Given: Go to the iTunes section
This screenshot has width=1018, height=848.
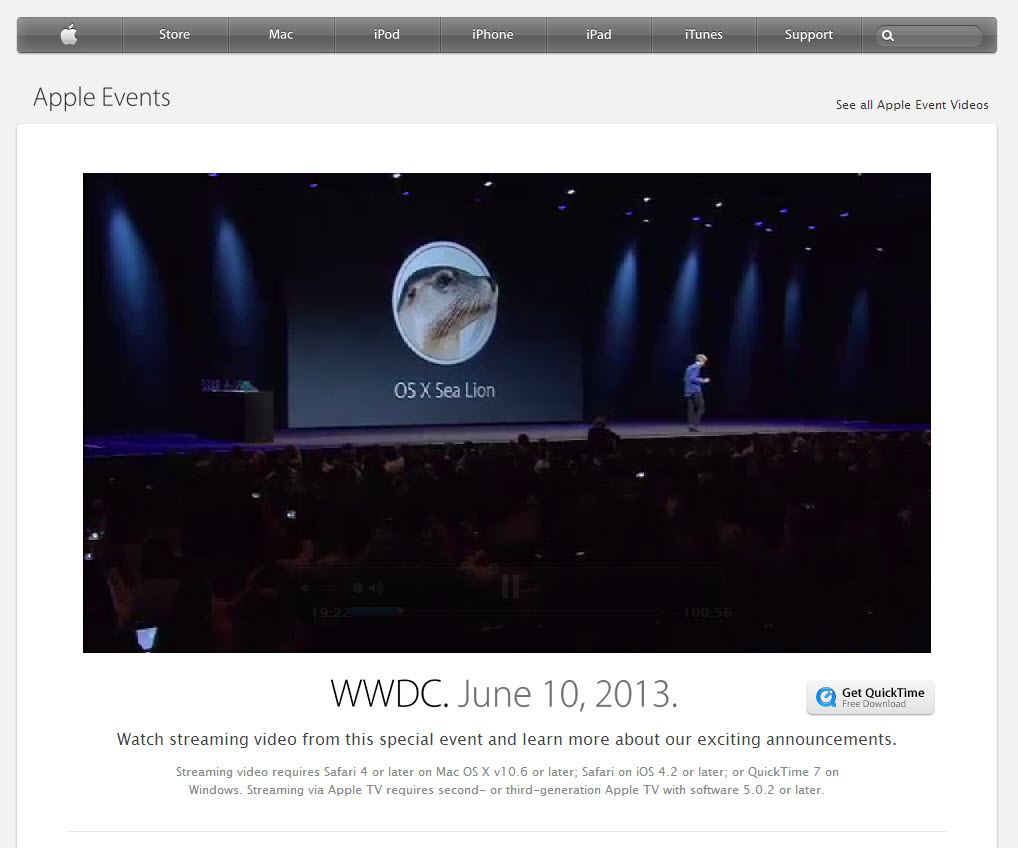Looking at the screenshot, I should pyautogui.click(x=704, y=34).
